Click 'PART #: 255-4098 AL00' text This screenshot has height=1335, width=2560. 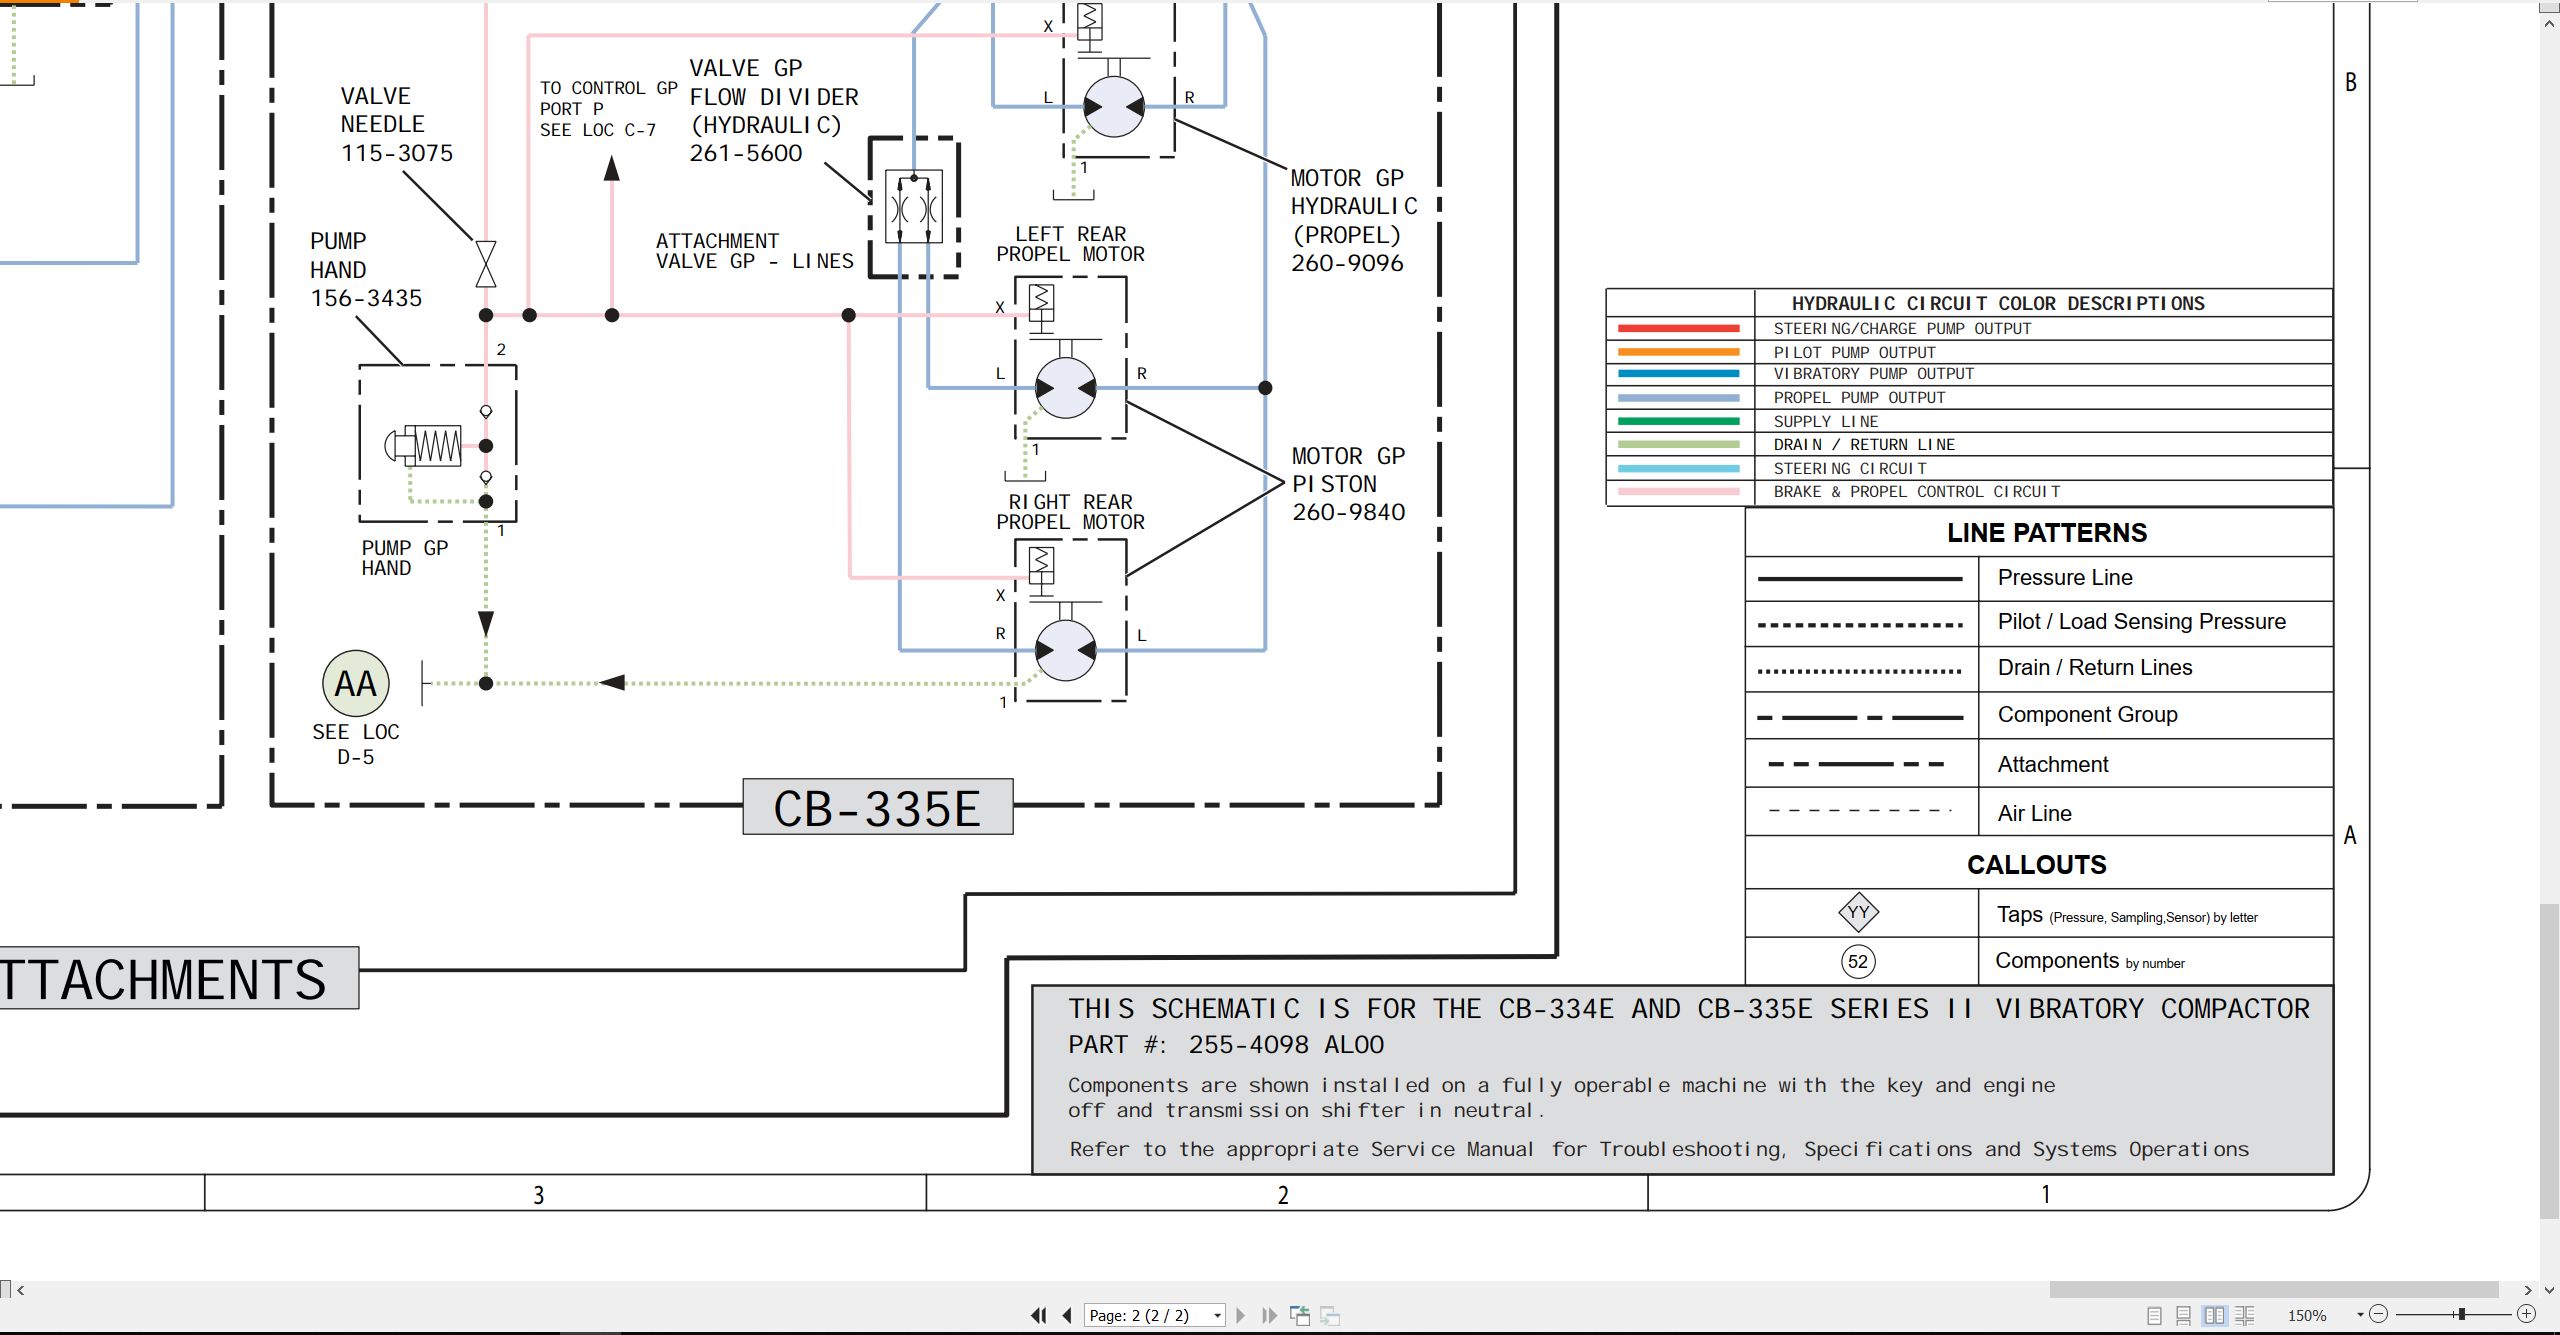[x=1226, y=1045]
